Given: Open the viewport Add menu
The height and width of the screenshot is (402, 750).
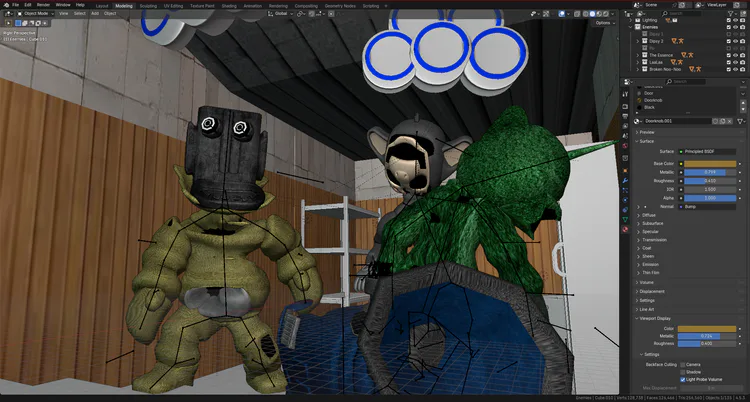Looking at the screenshot, I should pos(95,13).
